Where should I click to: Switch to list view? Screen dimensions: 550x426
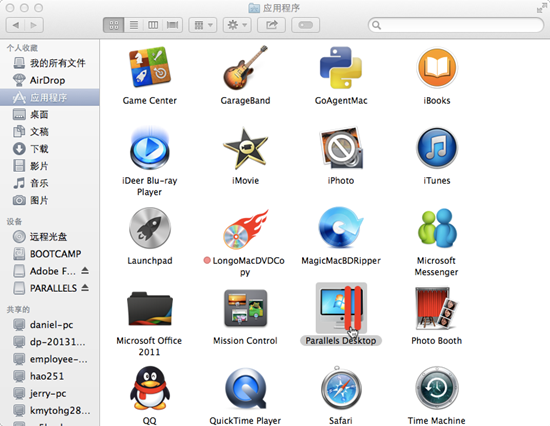pos(134,25)
